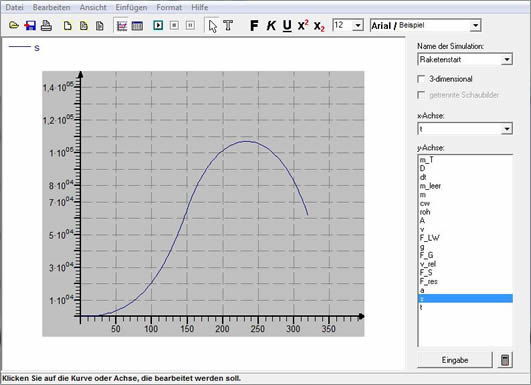Image resolution: width=531 pixels, height=385 pixels.
Task: Open the Bearbeiten menu
Action: [51, 7]
